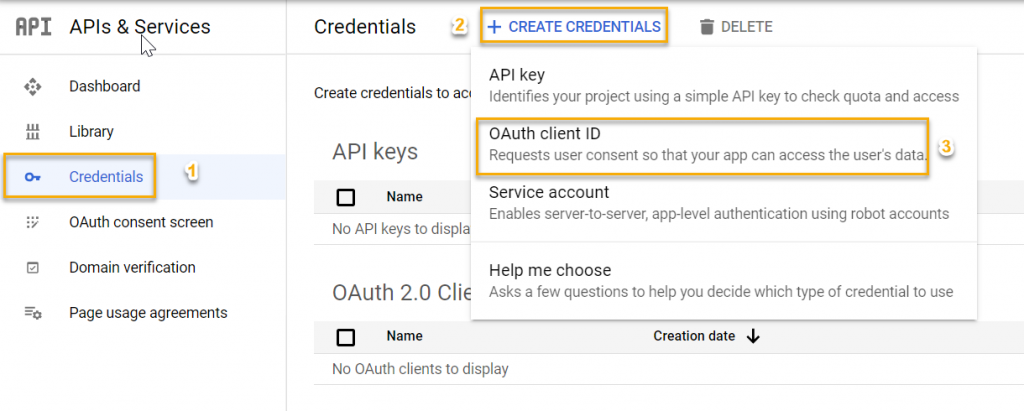Click the OAuth consent screen icon
This screenshot has width=1024, height=411.
click(x=32, y=222)
